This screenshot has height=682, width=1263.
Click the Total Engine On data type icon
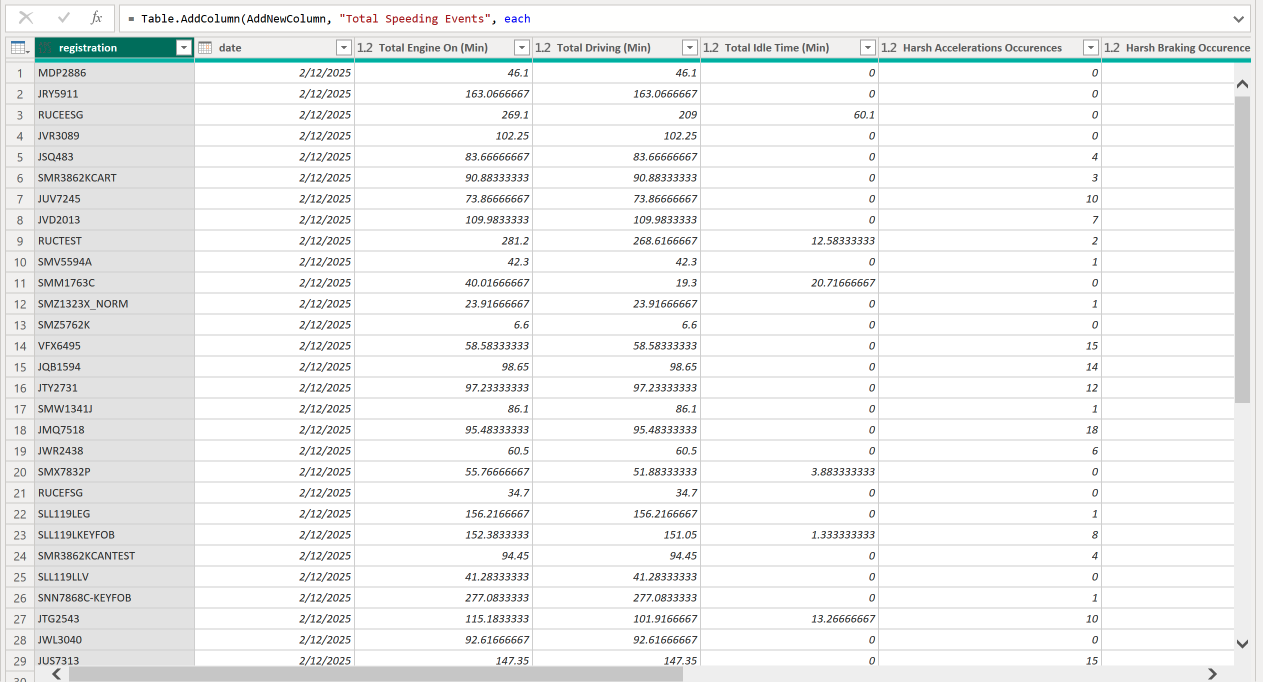click(365, 48)
